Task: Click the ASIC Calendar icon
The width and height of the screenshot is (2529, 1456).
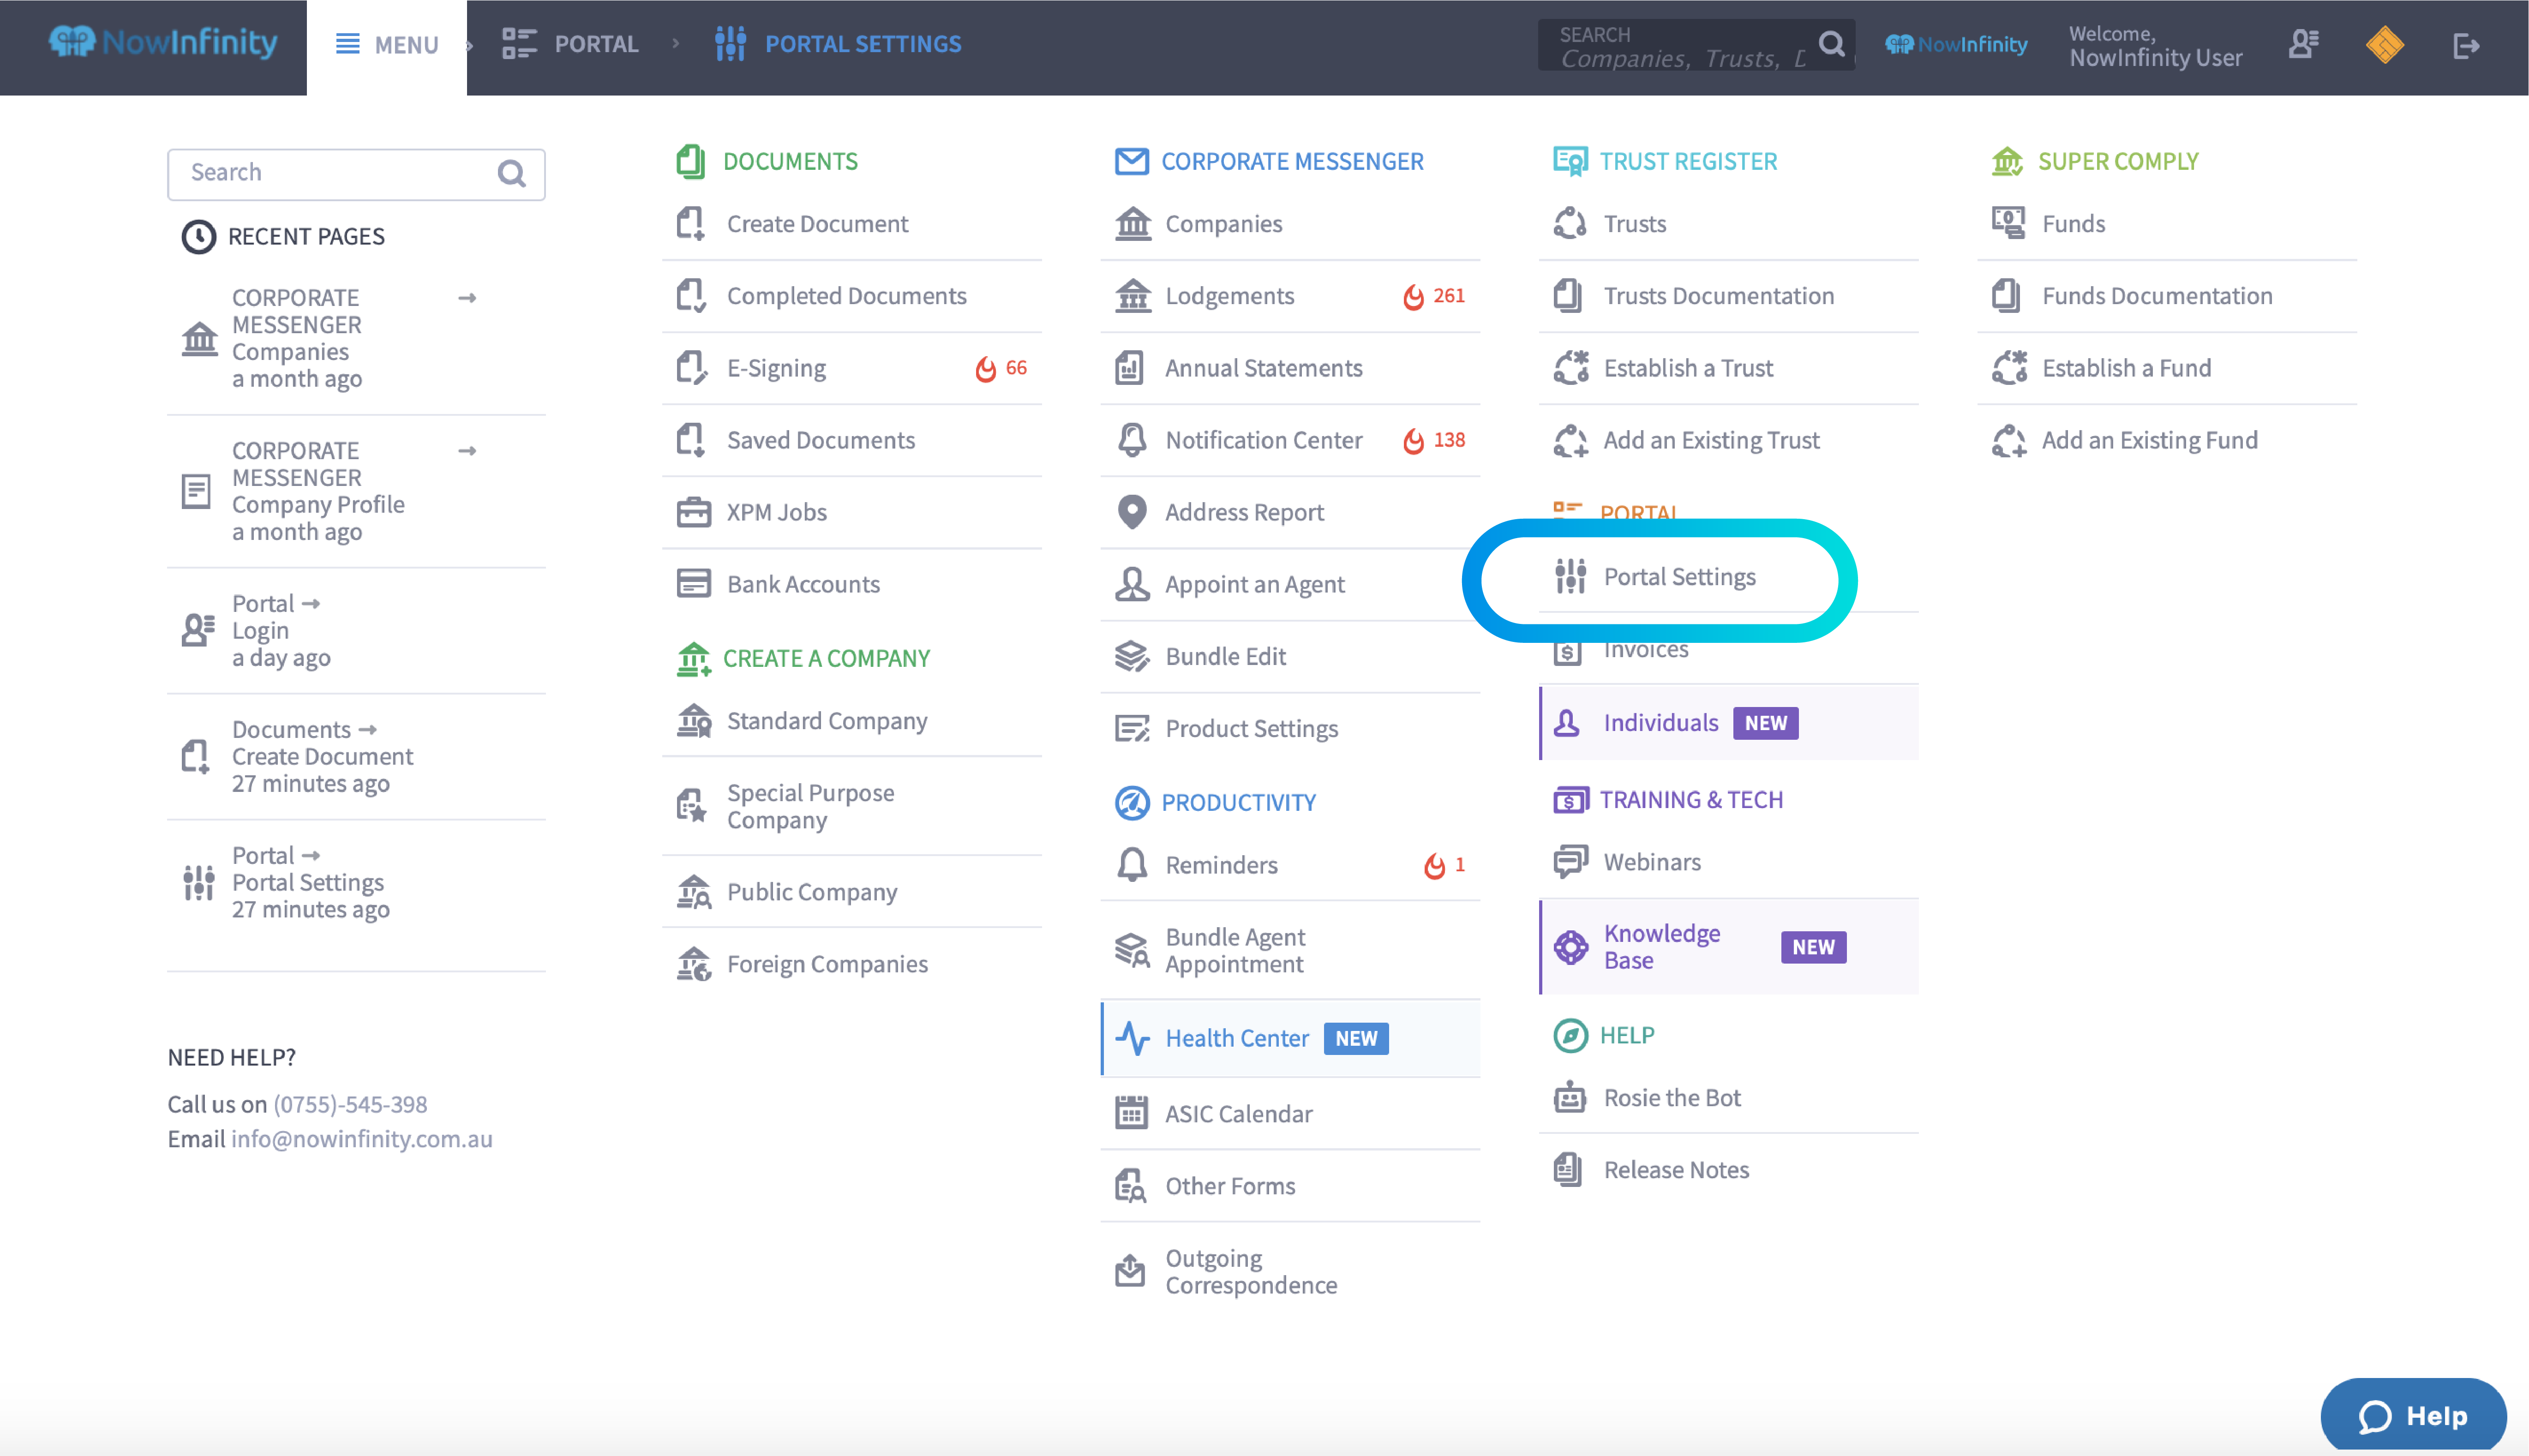Action: (1131, 1113)
